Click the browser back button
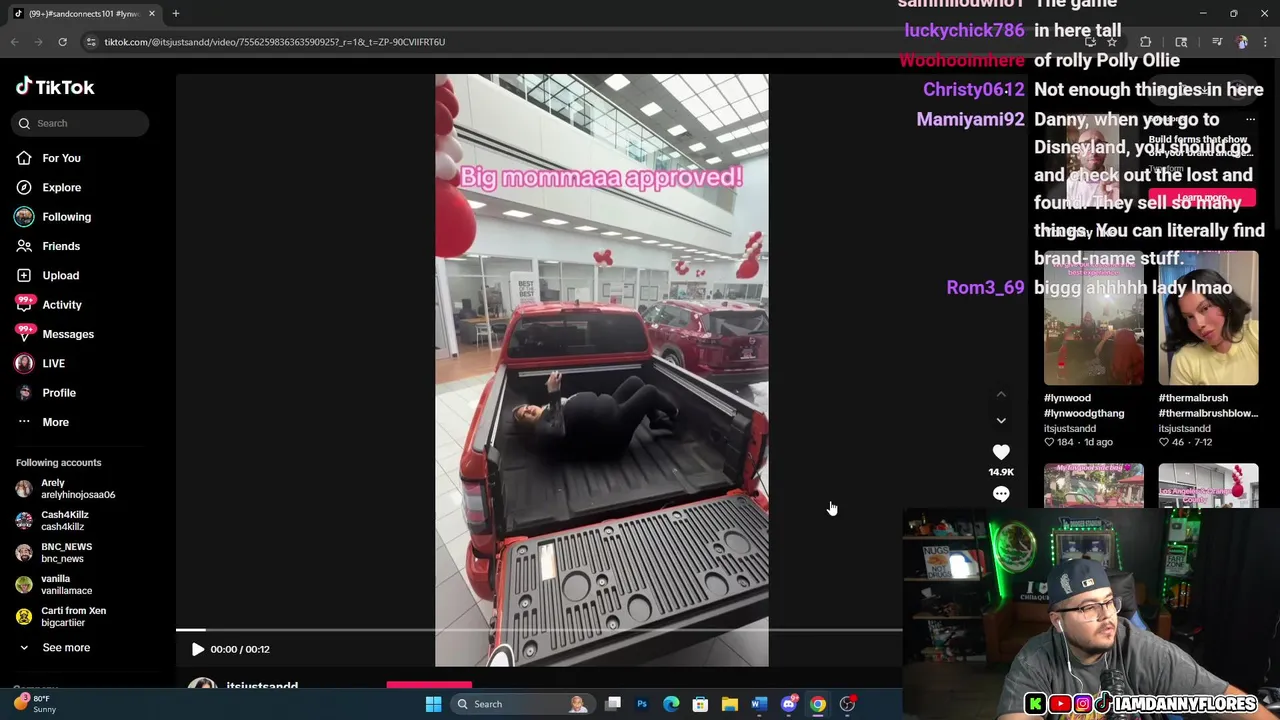 [14, 42]
